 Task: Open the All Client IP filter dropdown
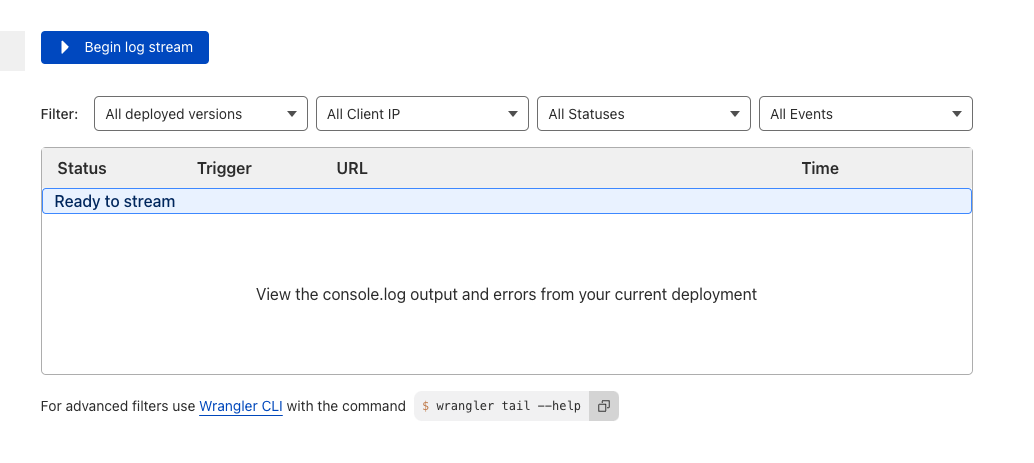[x=422, y=113]
